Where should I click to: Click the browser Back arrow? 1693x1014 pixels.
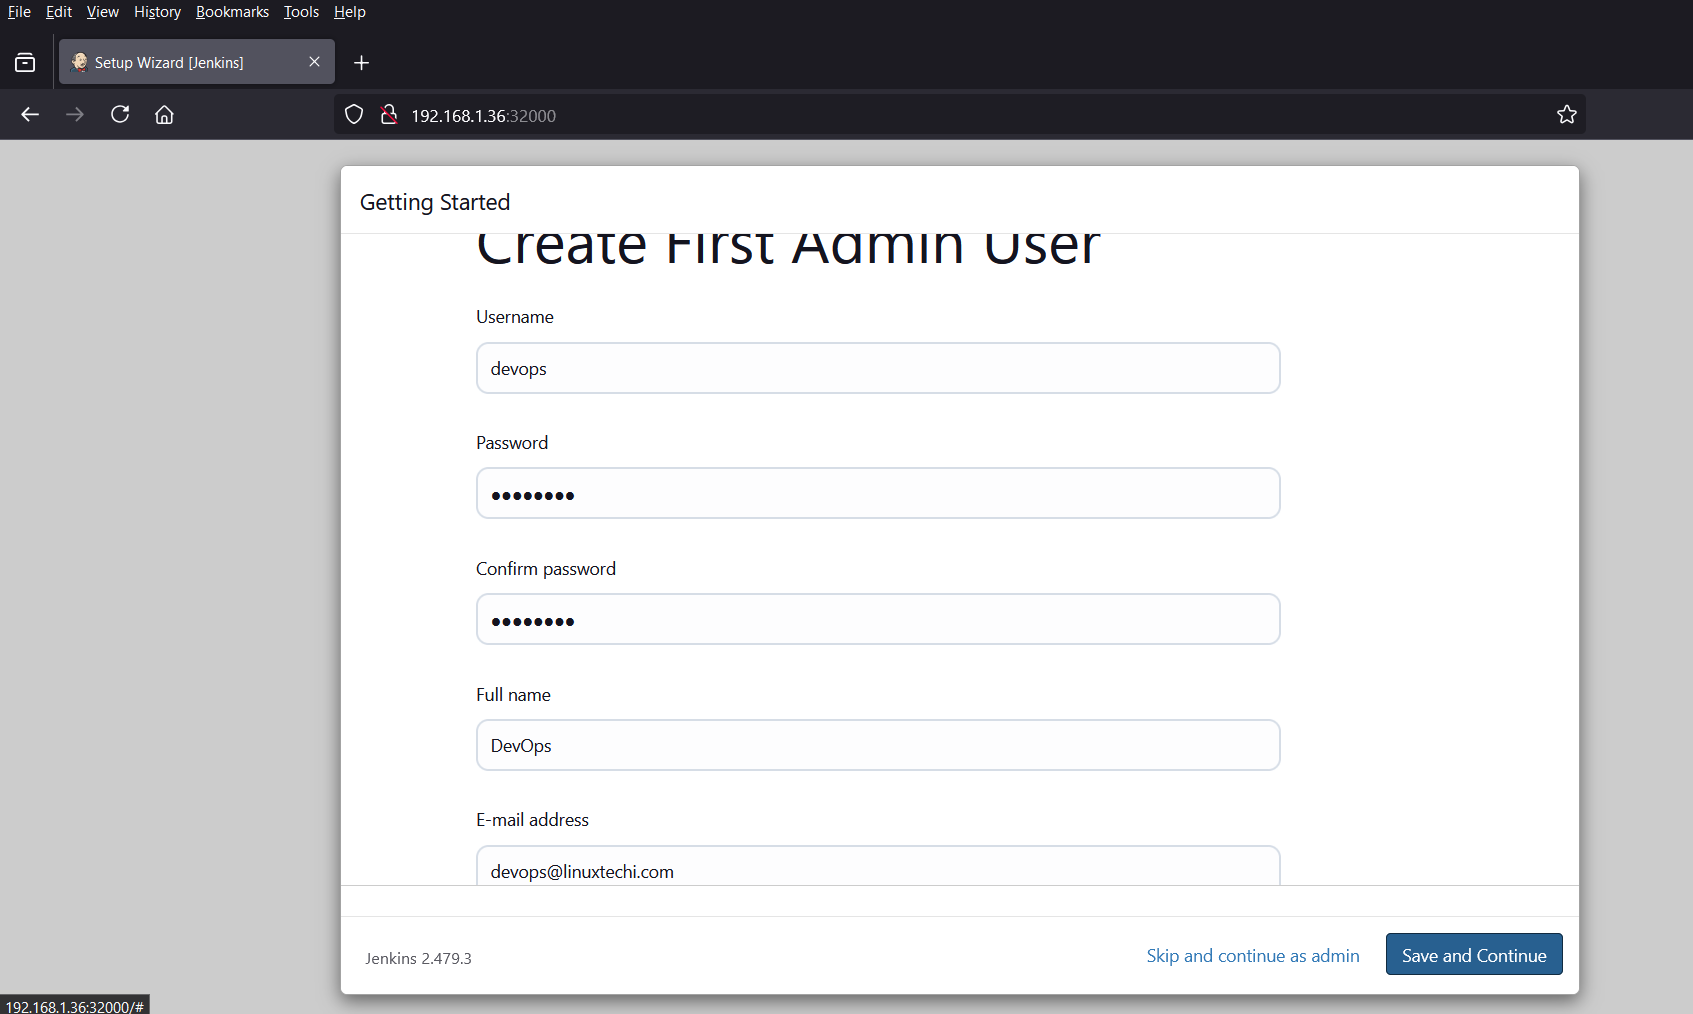tap(30, 115)
